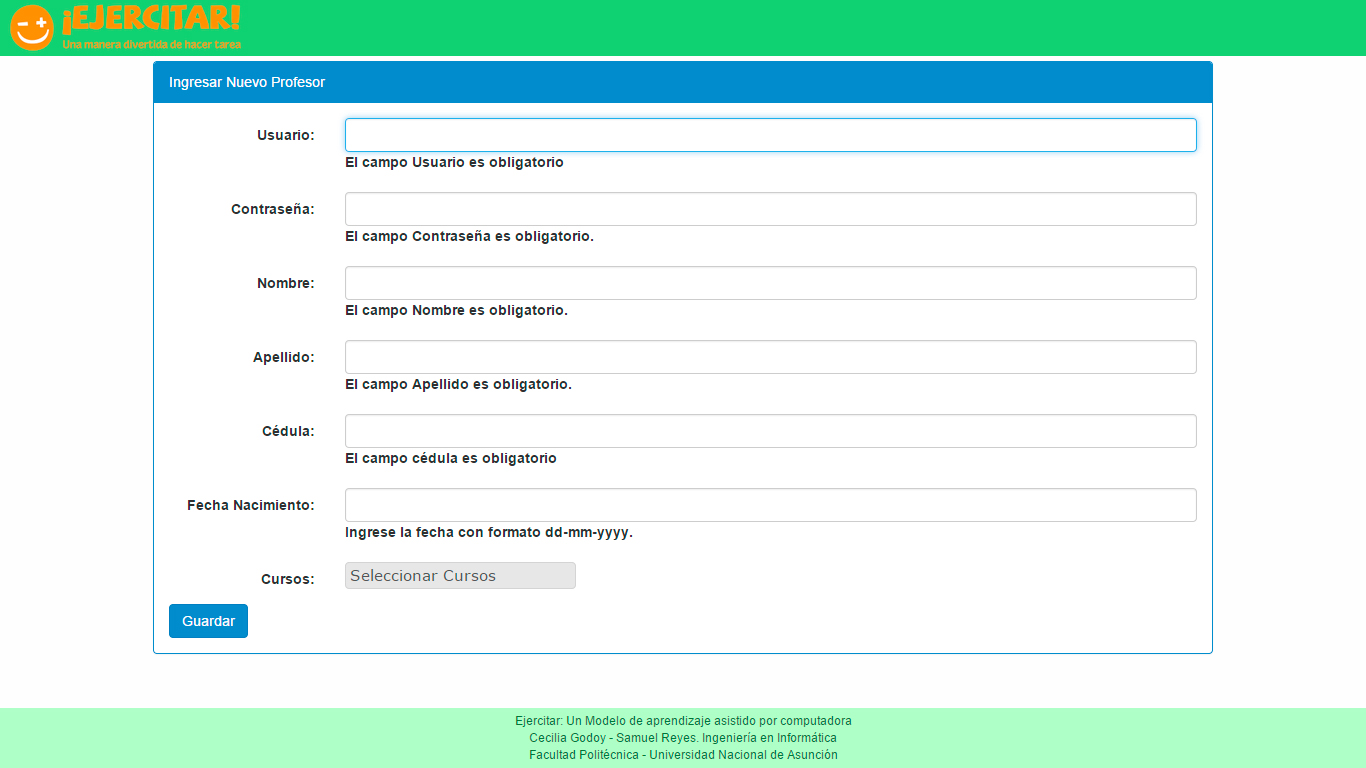Click the 'Contraseña:' label
The height and width of the screenshot is (768, 1366).
click(272, 209)
